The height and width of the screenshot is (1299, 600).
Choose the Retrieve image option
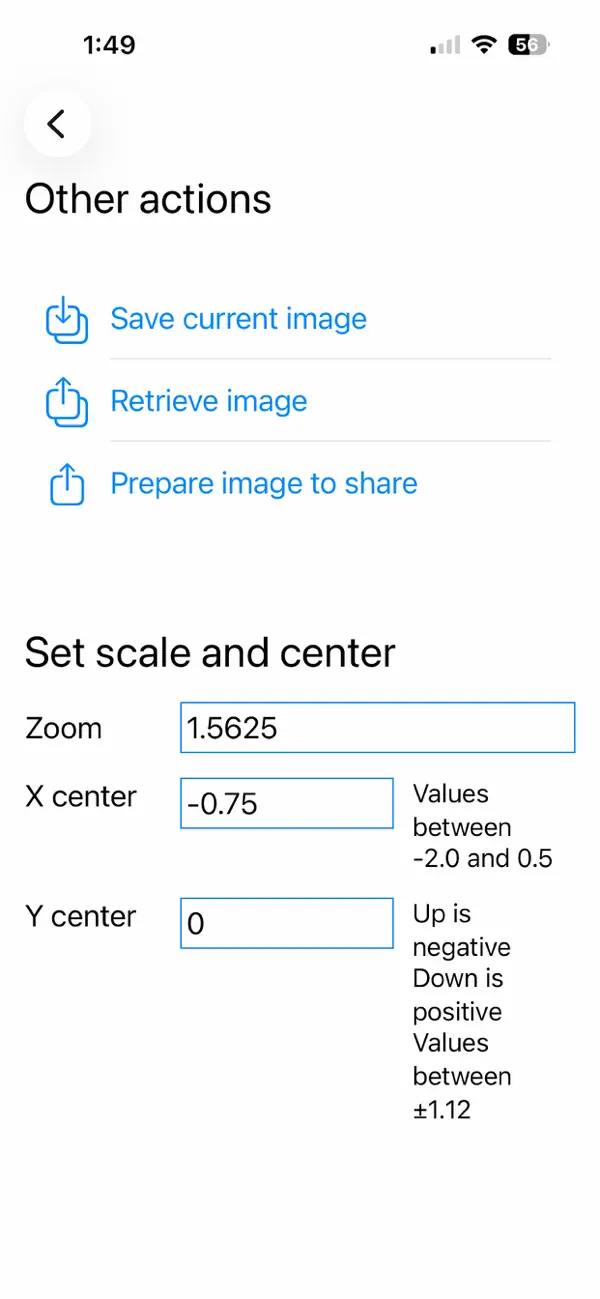tap(209, 401)
